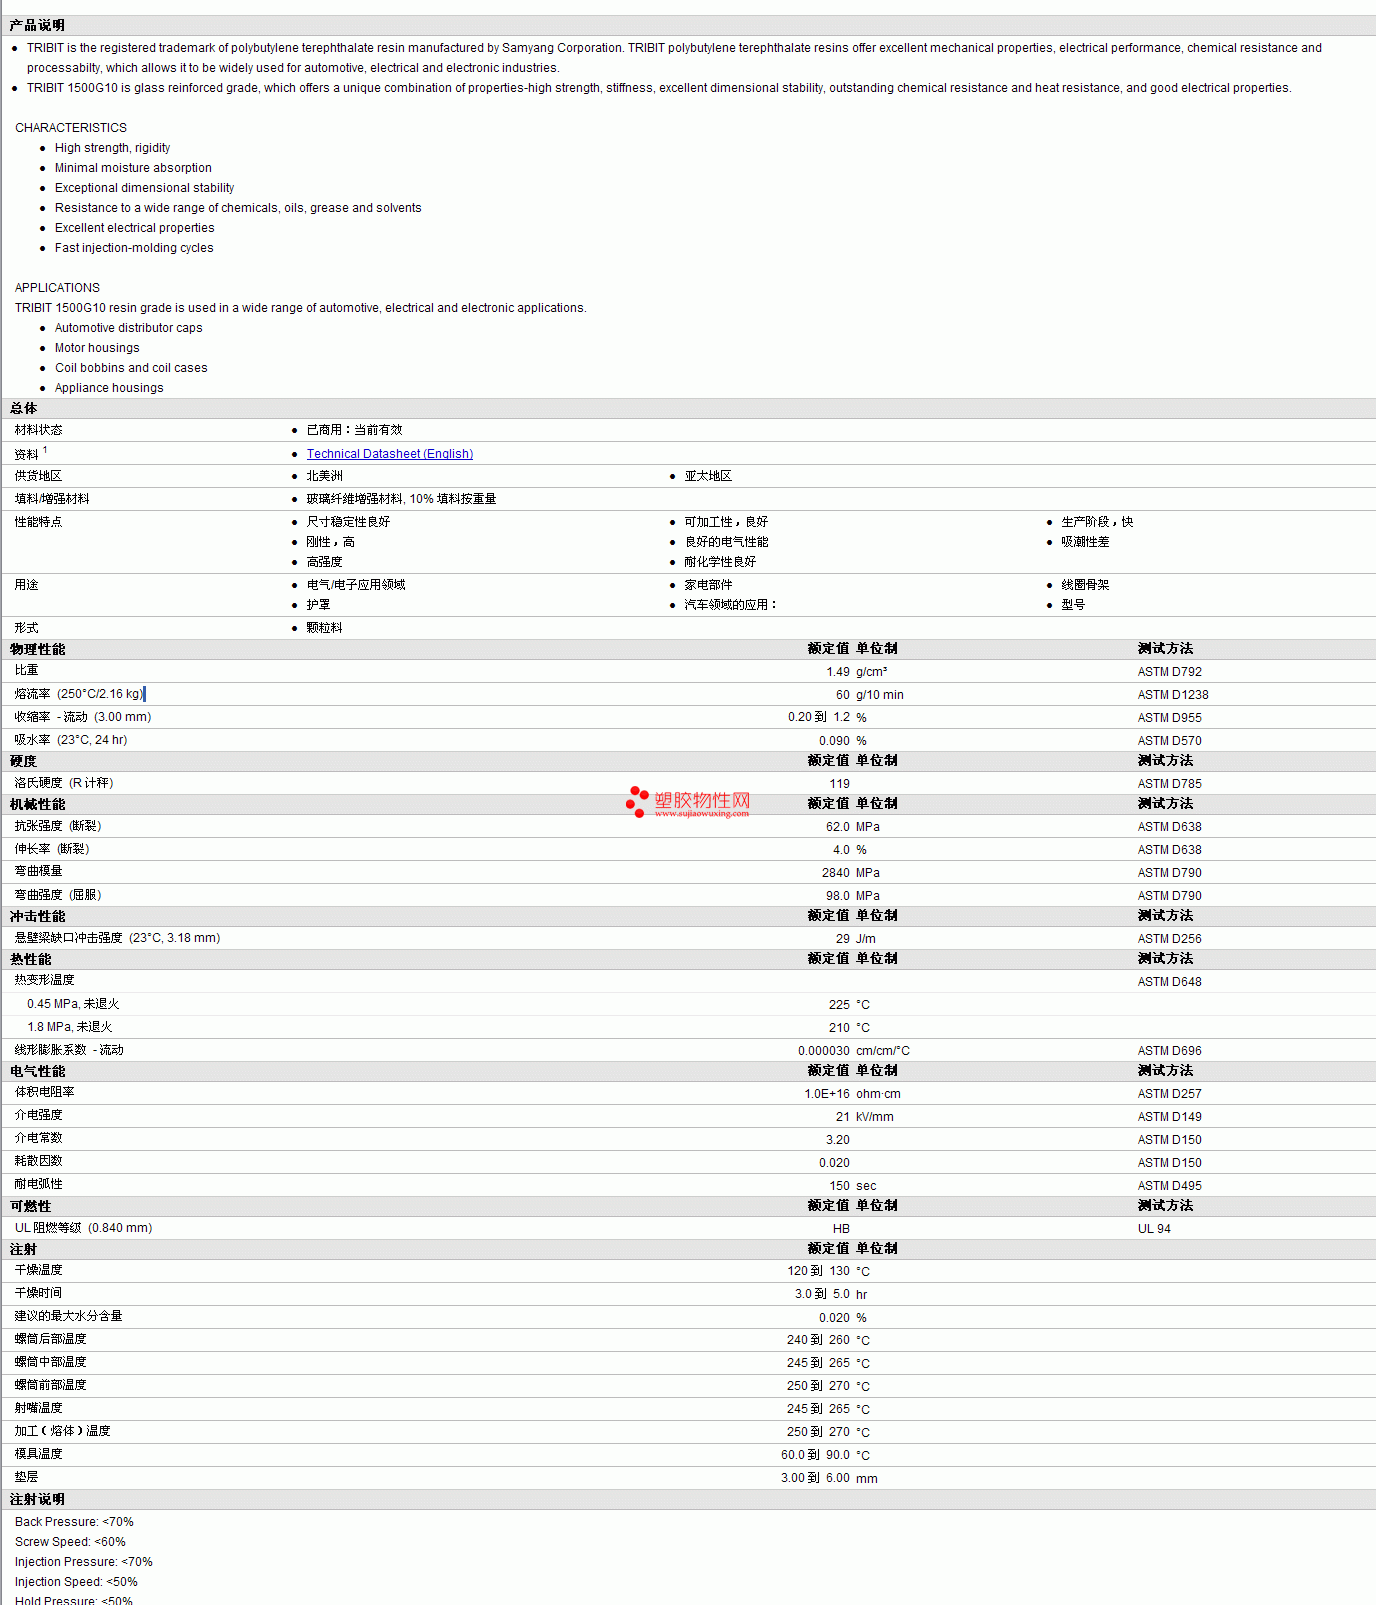Click the 已商用：当前有效 status value
This screenshot has height=1605, width=1376.
pyautogui.click(x=354, y=430)
